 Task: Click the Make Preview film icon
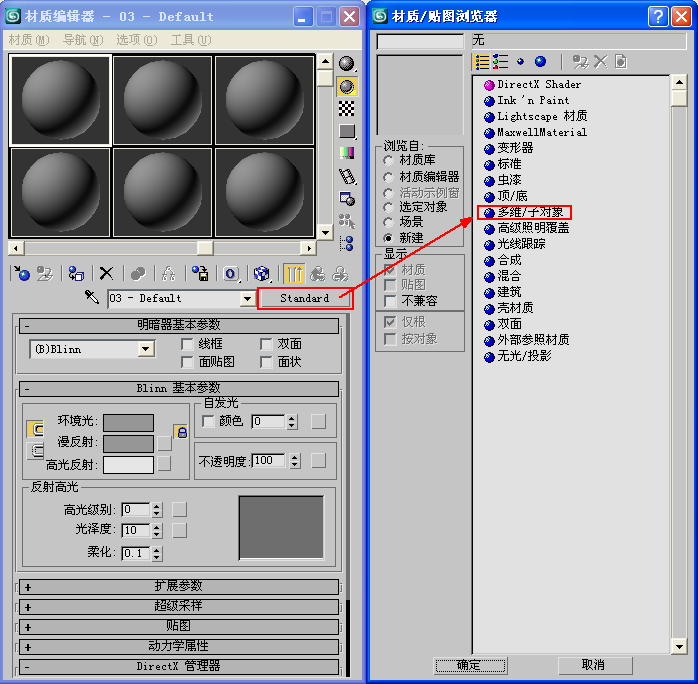click(x=347, y=176)
